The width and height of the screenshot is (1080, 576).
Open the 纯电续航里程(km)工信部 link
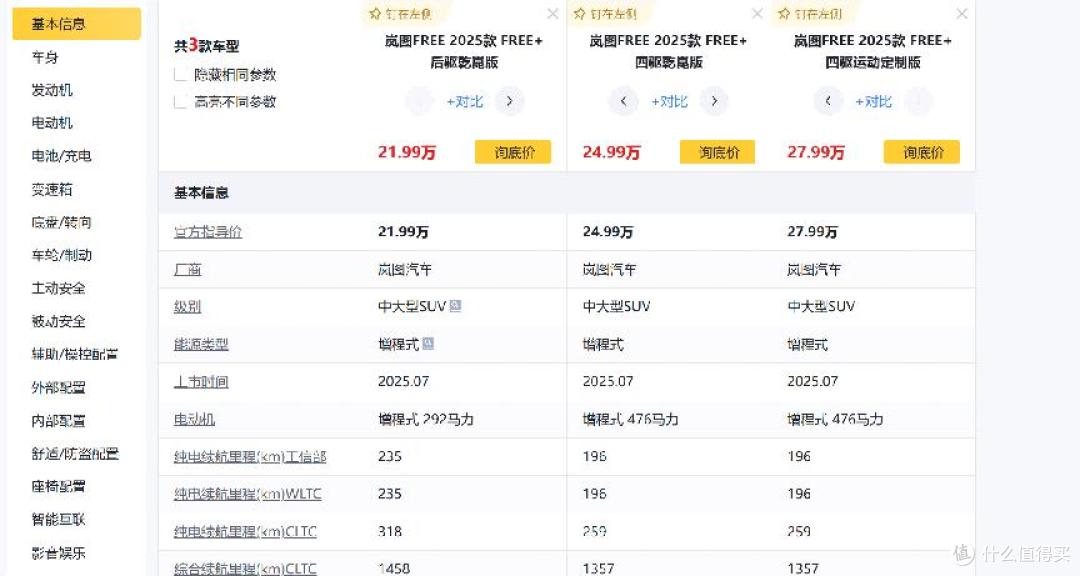[x=250, y=456]
